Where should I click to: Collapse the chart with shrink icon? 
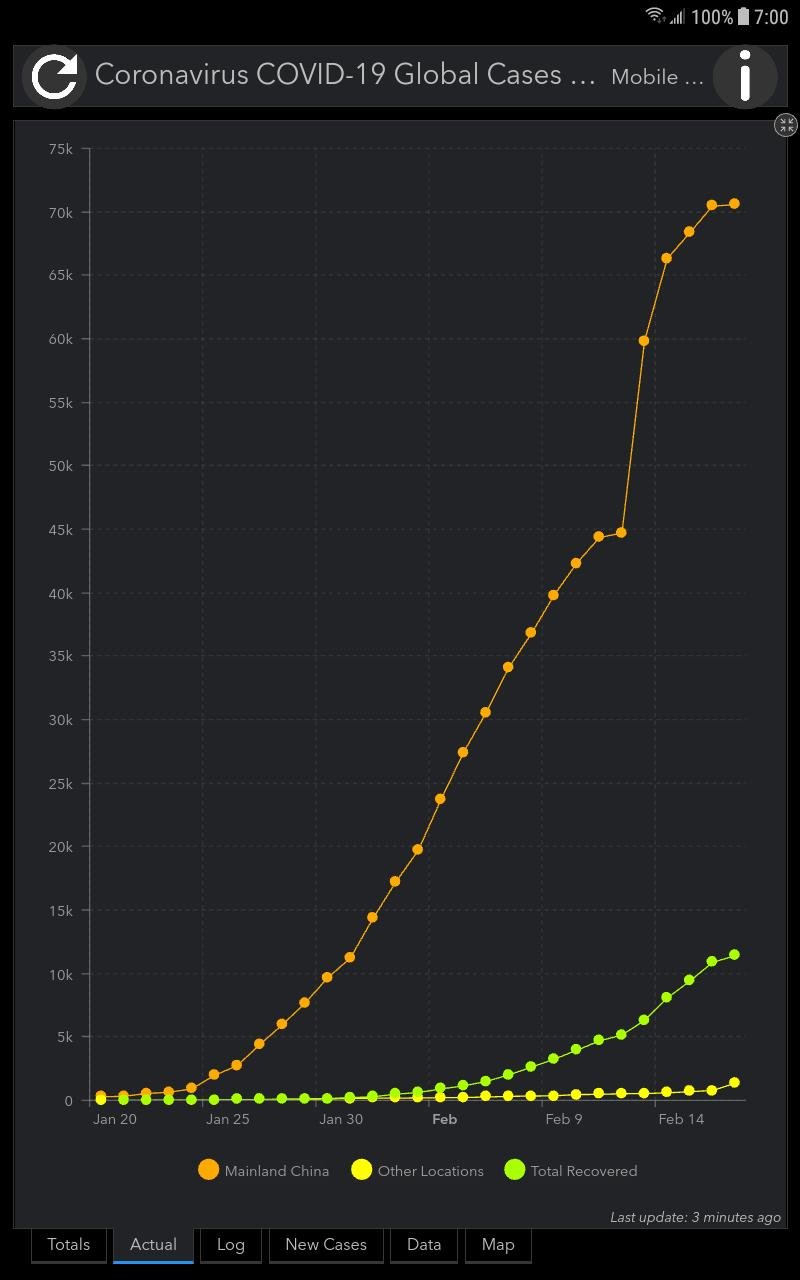coord(786,125)
